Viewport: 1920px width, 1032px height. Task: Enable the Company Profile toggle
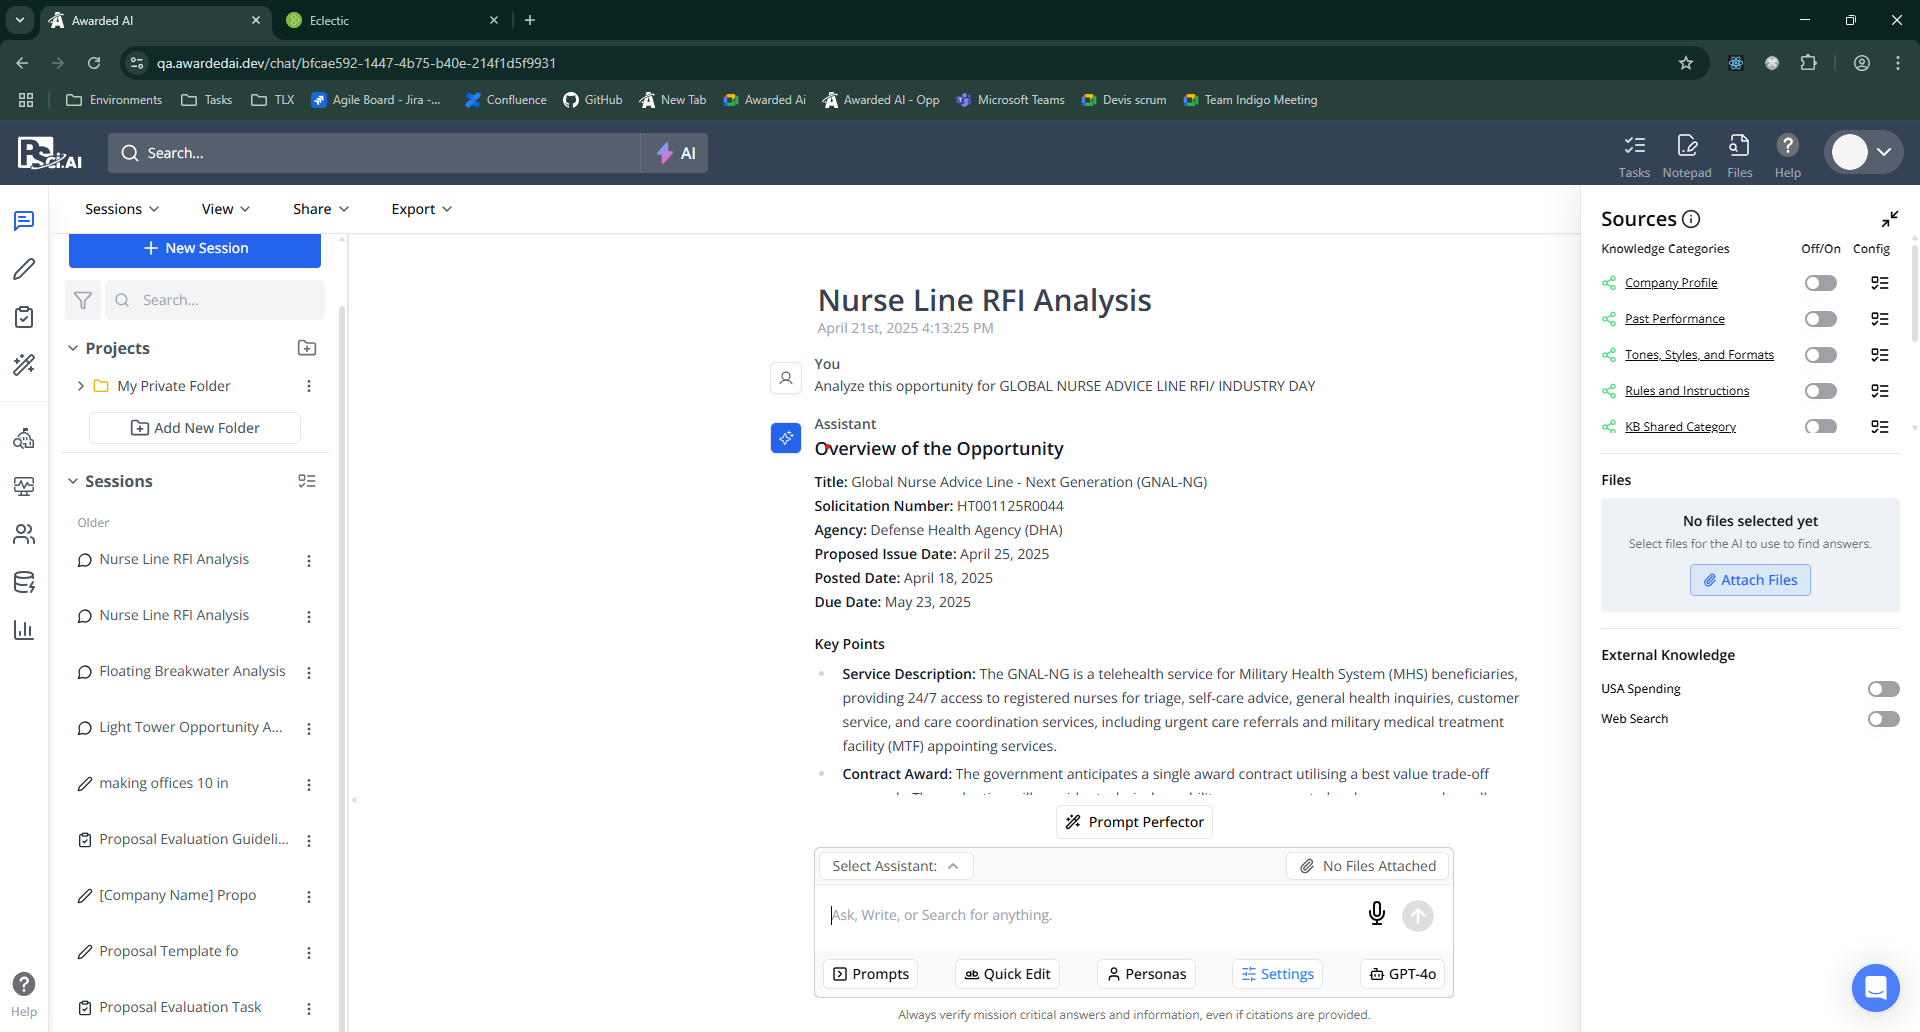[x=1820, y=283]
